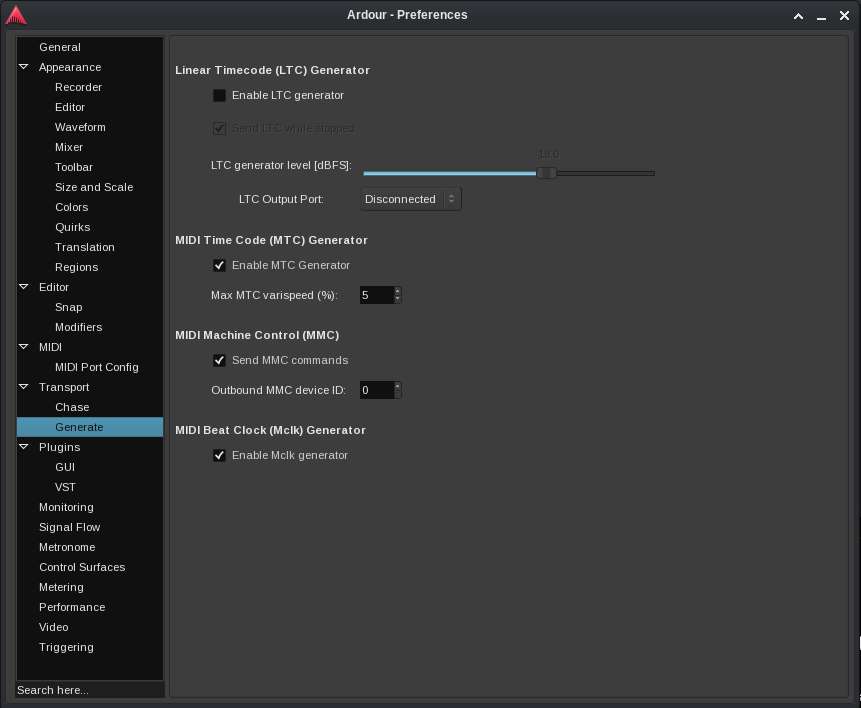This screenshot has width=861, height=708.
Task: Open the LTC Output Port dropdown
Action: pyautogui.click(x=410, y=199)
